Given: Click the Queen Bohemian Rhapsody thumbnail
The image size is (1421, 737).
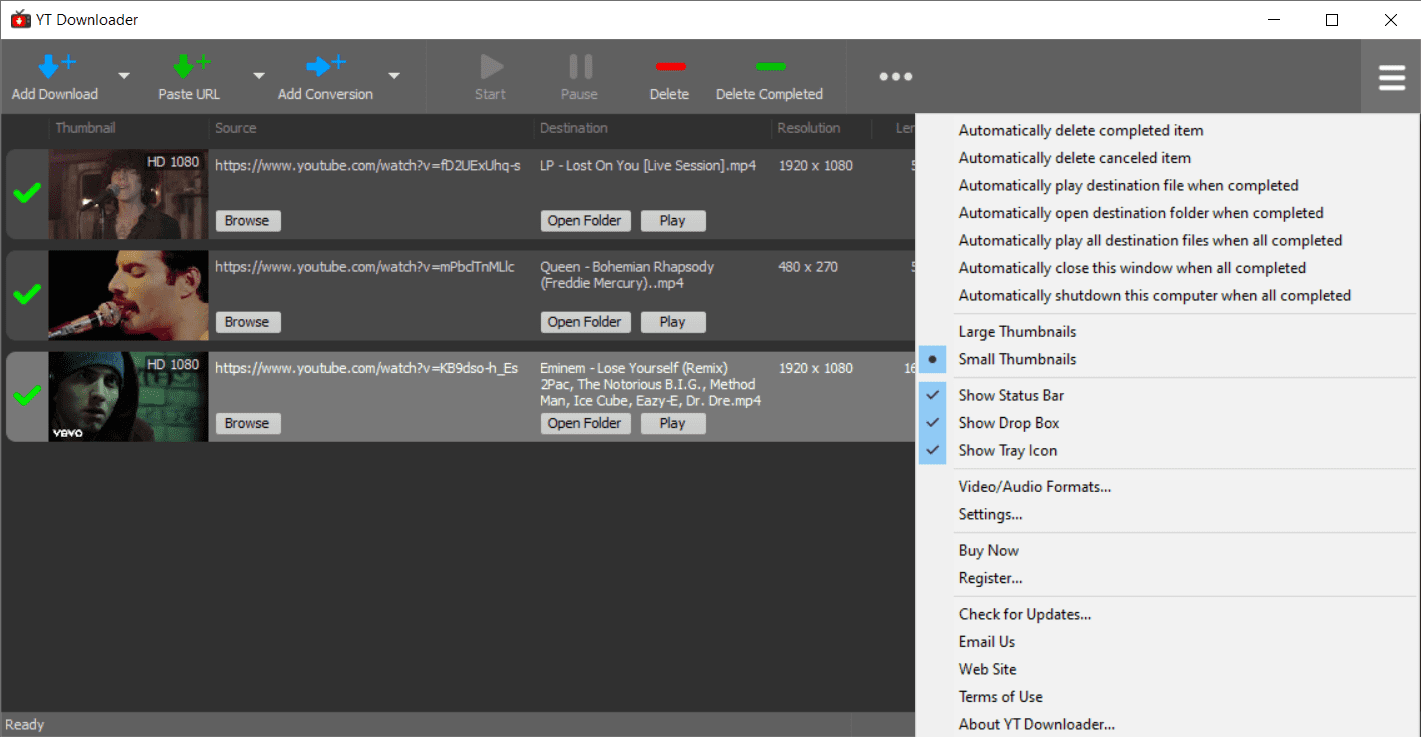Looking at the screenshot, I should click(128, 295).
